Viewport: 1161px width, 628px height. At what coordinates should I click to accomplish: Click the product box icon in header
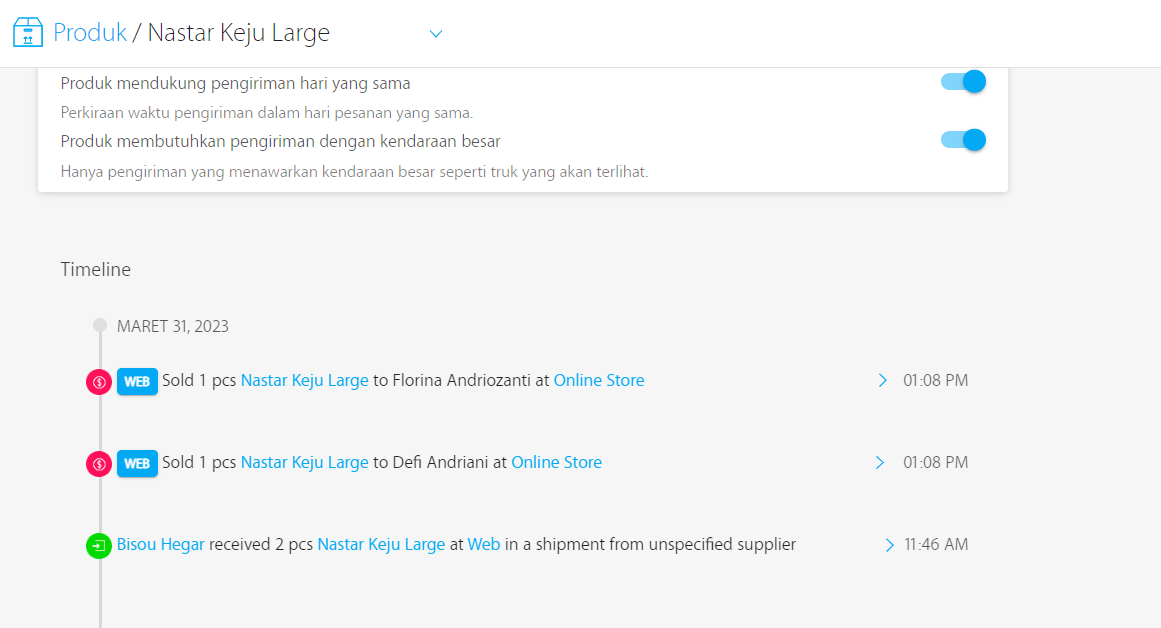click(x=28, y=33)
